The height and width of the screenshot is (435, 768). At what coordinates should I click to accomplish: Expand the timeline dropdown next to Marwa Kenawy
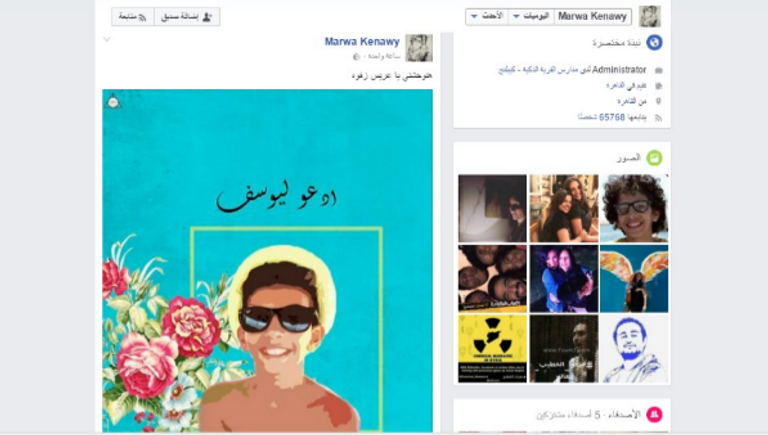point(531,17)
